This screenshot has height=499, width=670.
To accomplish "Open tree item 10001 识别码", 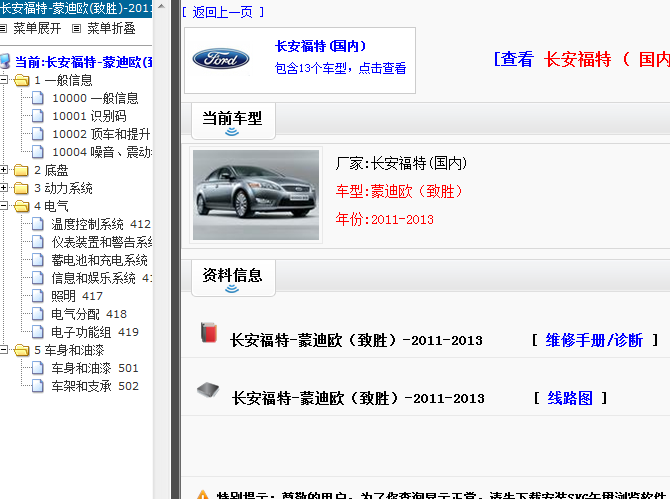I will (x=89, y=116).
